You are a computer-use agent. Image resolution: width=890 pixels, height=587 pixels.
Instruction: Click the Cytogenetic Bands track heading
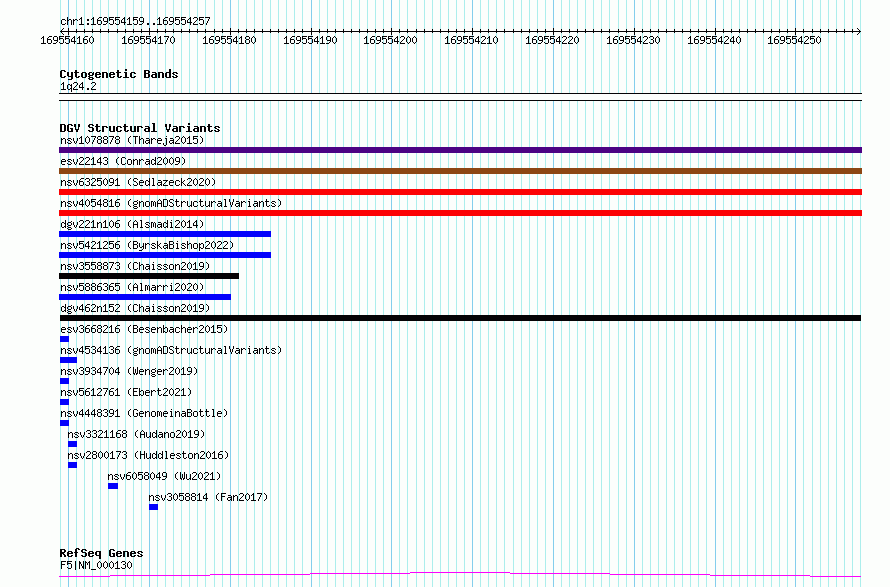click(119, 74)
